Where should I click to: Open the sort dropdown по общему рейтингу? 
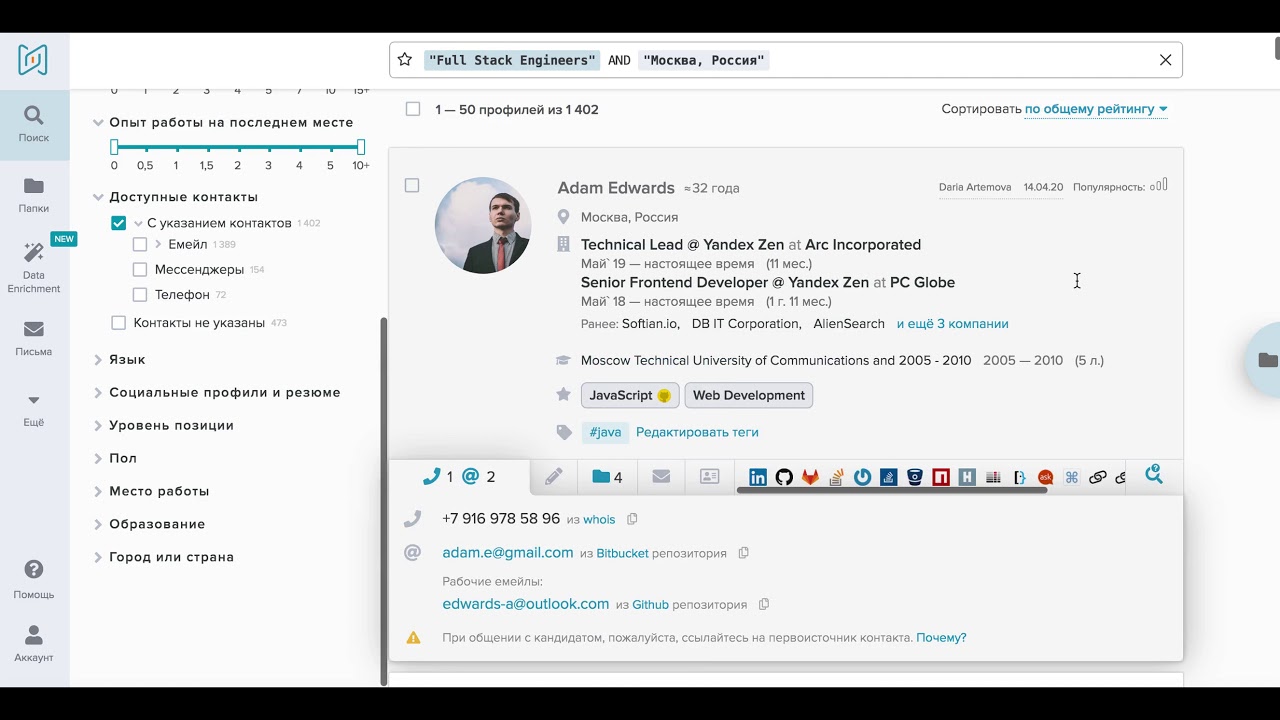point(1096,109)
